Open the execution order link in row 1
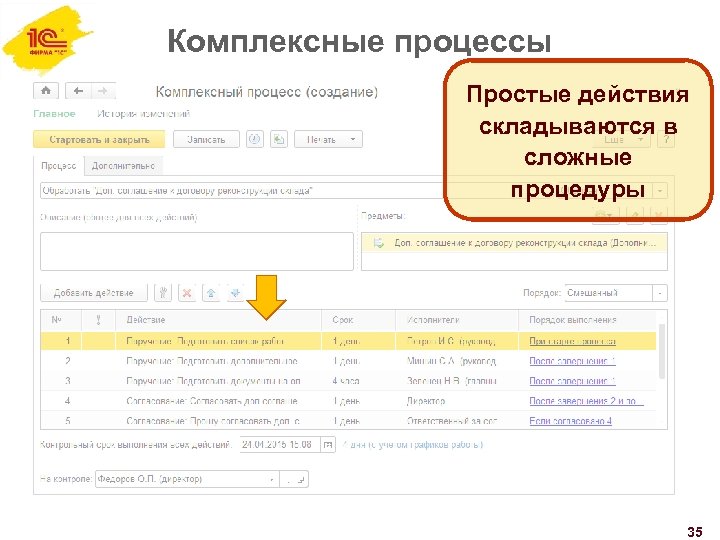 click(x=572, y=341)
